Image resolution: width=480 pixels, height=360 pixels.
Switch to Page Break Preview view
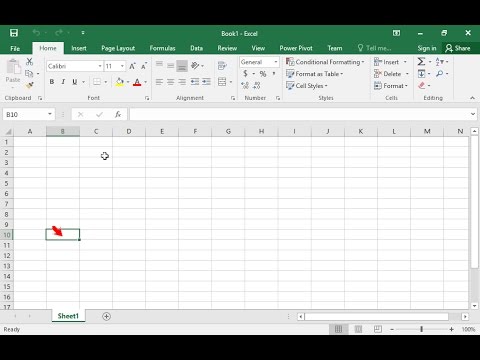point(378,329)
